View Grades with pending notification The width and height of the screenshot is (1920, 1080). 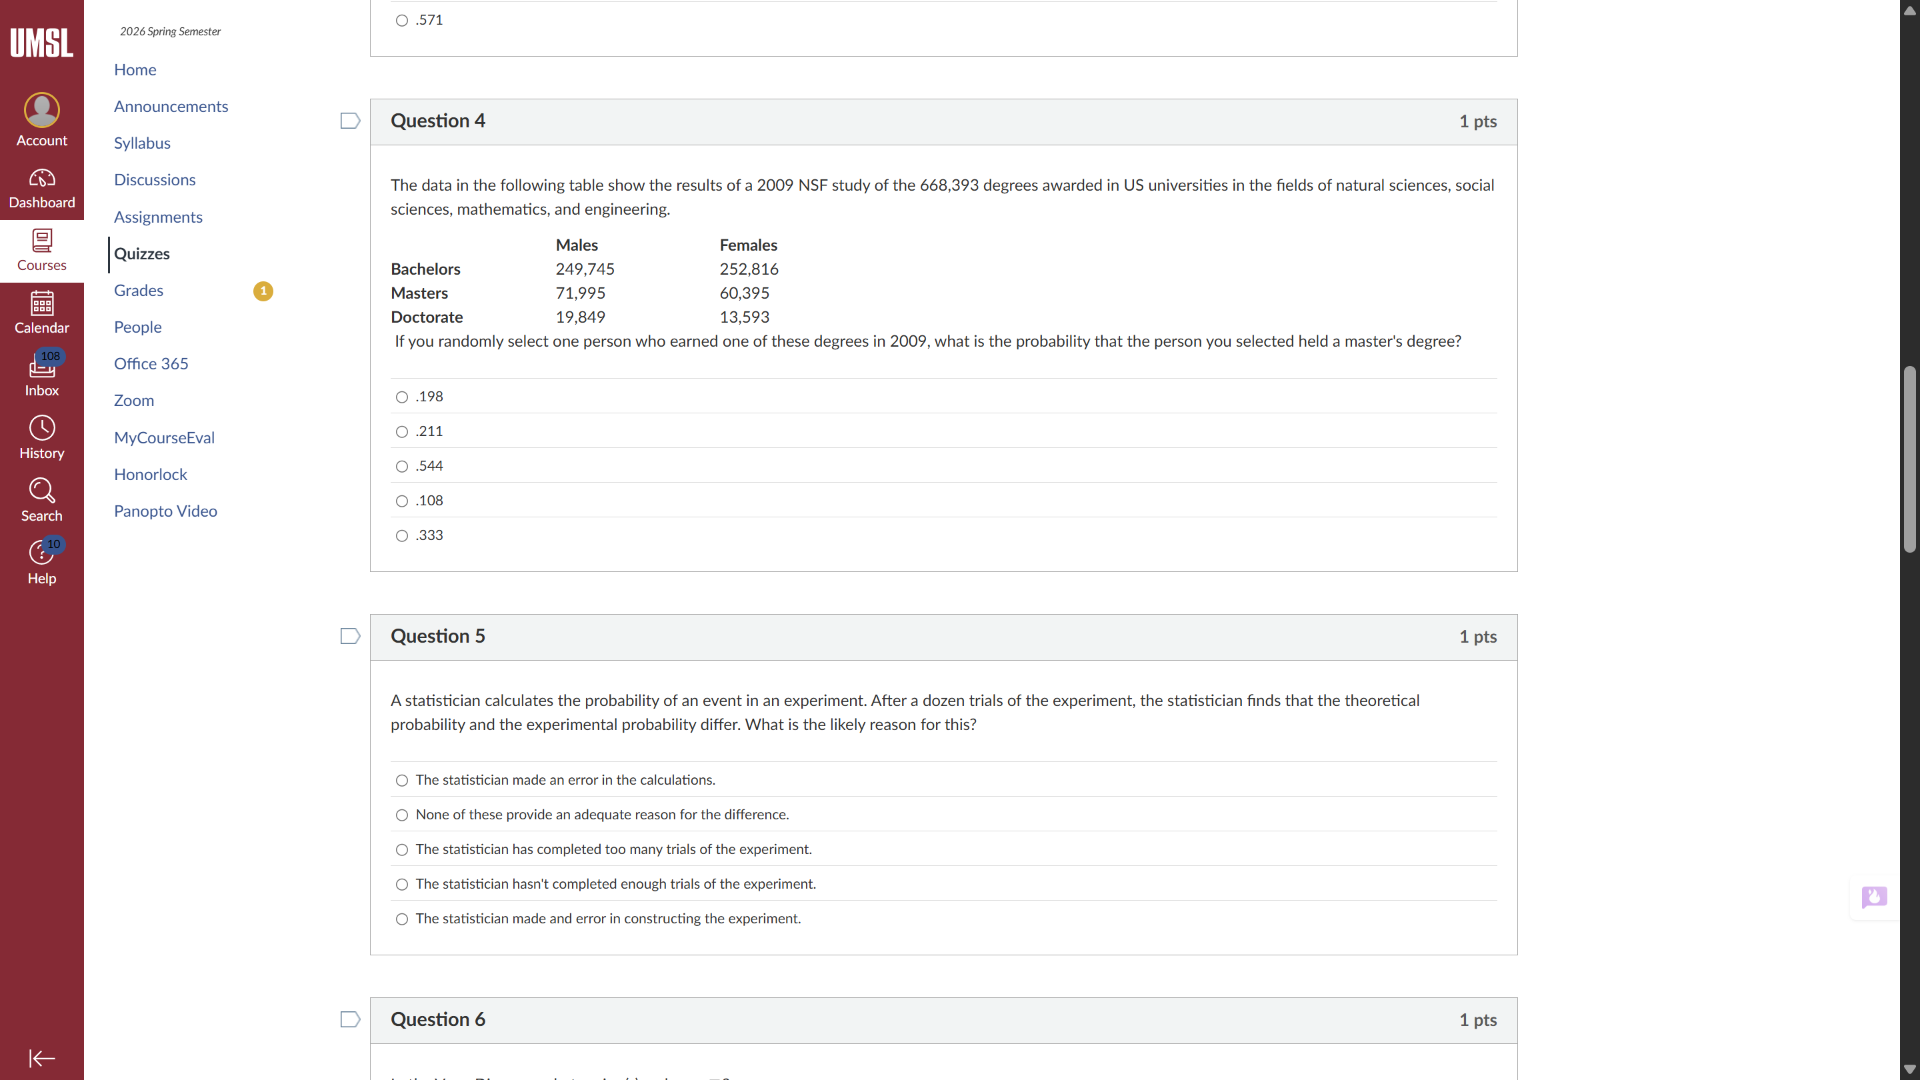coord(138,290)
